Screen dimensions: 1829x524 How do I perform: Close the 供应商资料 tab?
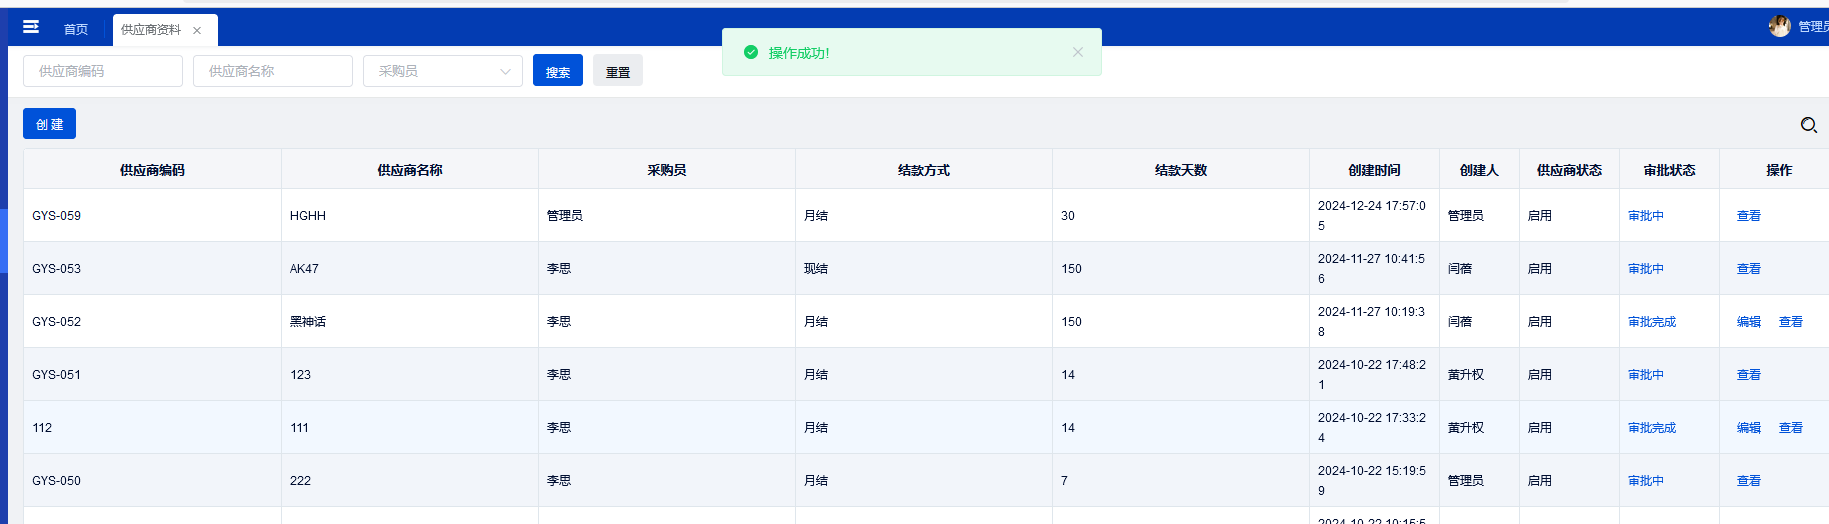tap(197, 31)
